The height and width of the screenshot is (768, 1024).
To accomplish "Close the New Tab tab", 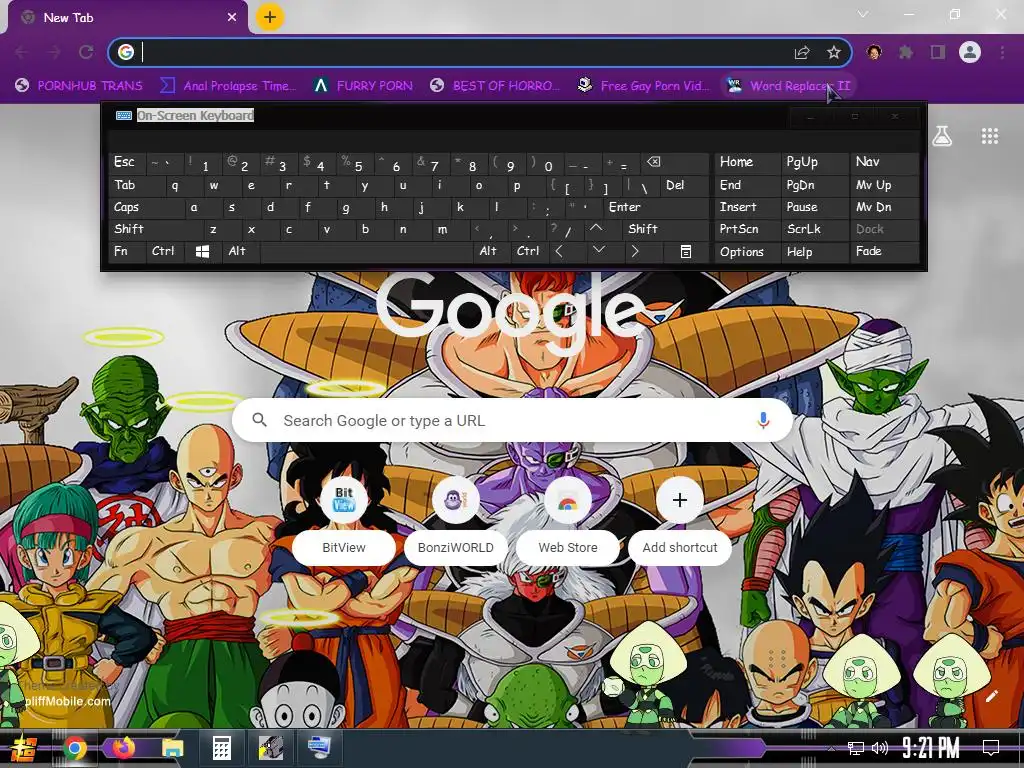I will (232, 17).
